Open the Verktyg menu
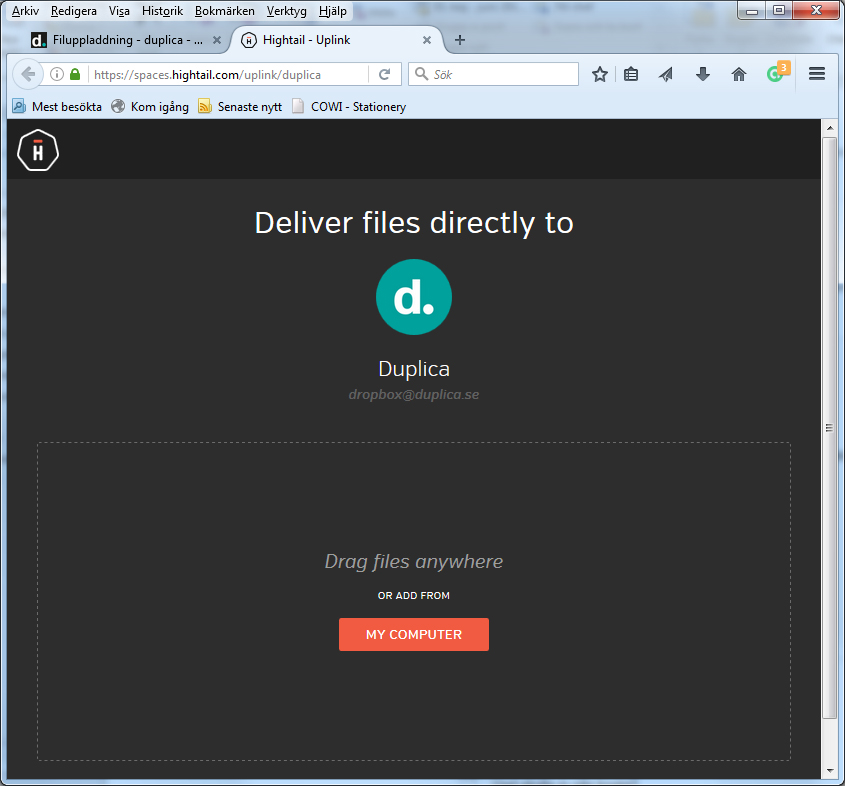 click(286, 11)
